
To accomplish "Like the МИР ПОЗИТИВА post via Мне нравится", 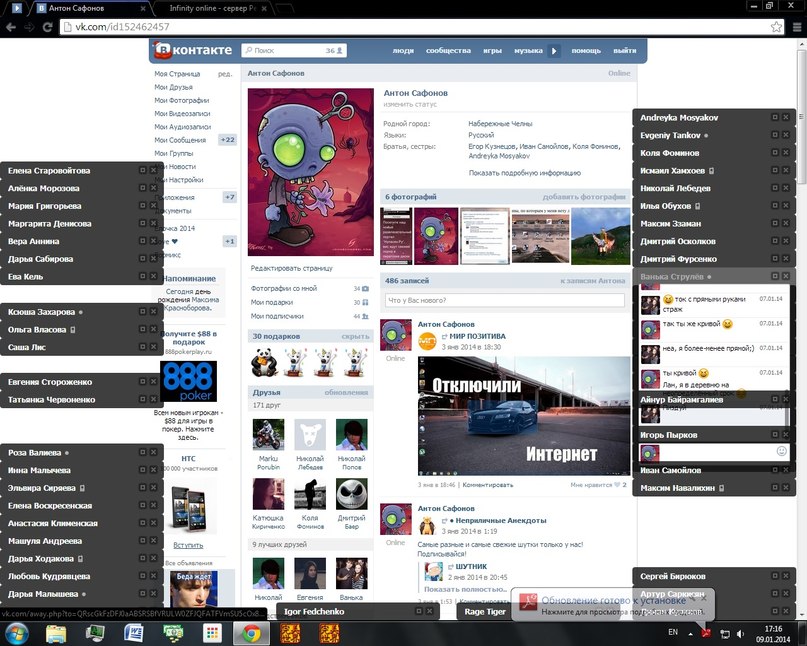I will tap(598, 485).
